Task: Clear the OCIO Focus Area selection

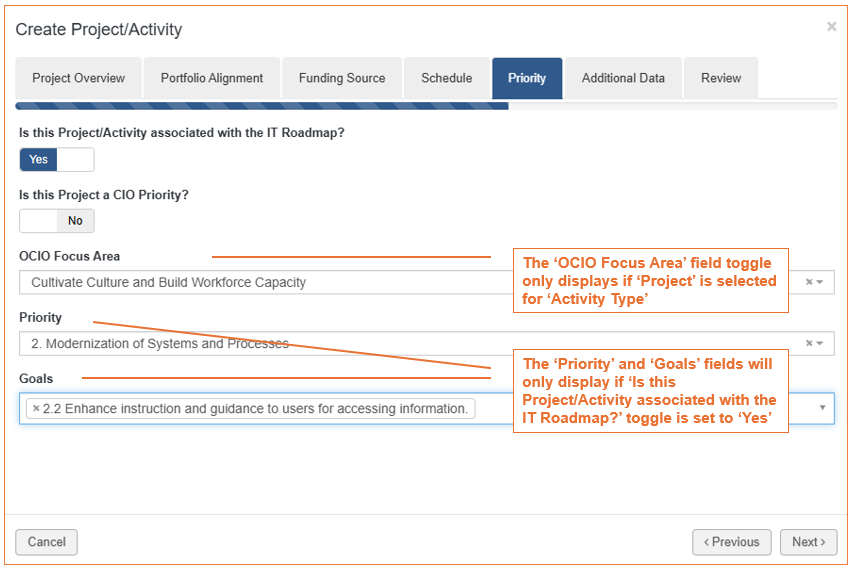Action: pyautogui.click(x=809, y=282)
